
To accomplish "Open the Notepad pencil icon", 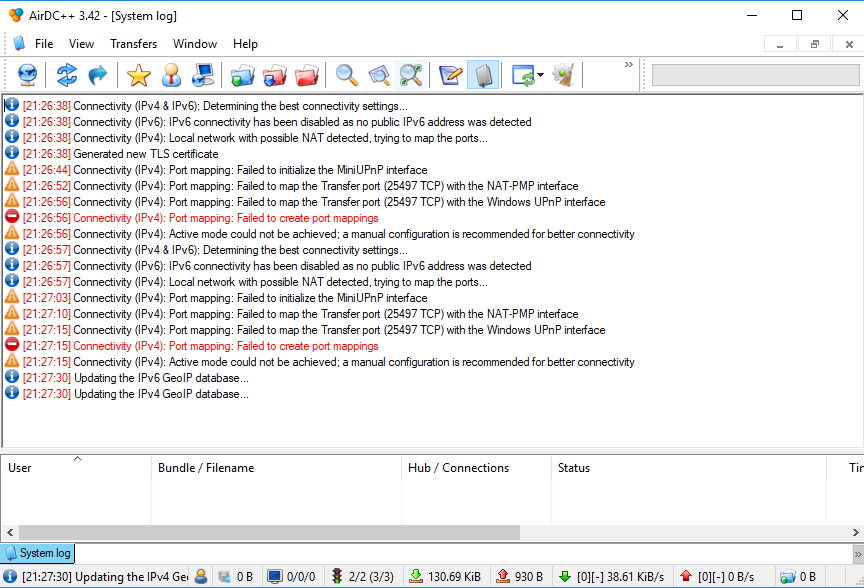I will (x=451, y=74).
